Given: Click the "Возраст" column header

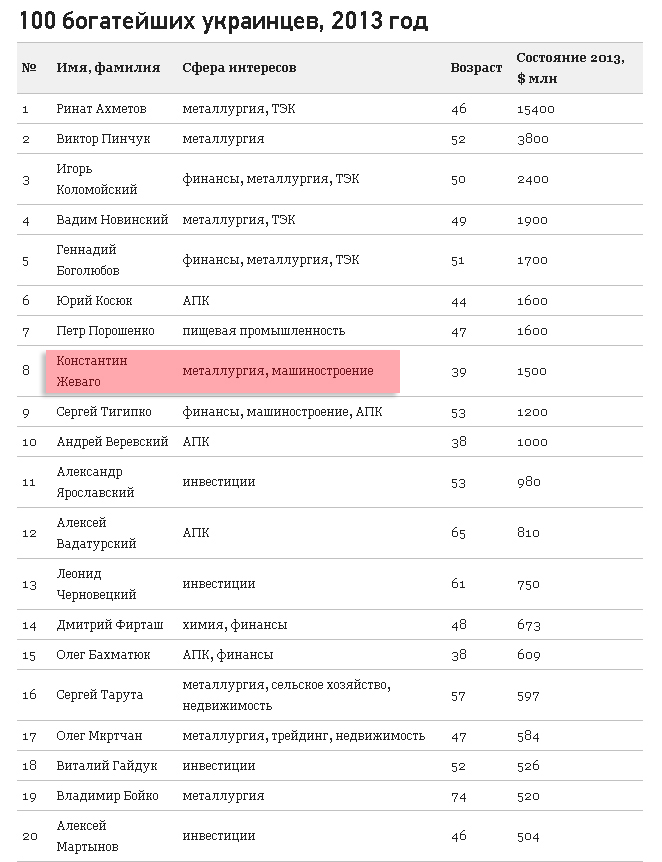Looking at the screenshot, I should pos(475,68).
